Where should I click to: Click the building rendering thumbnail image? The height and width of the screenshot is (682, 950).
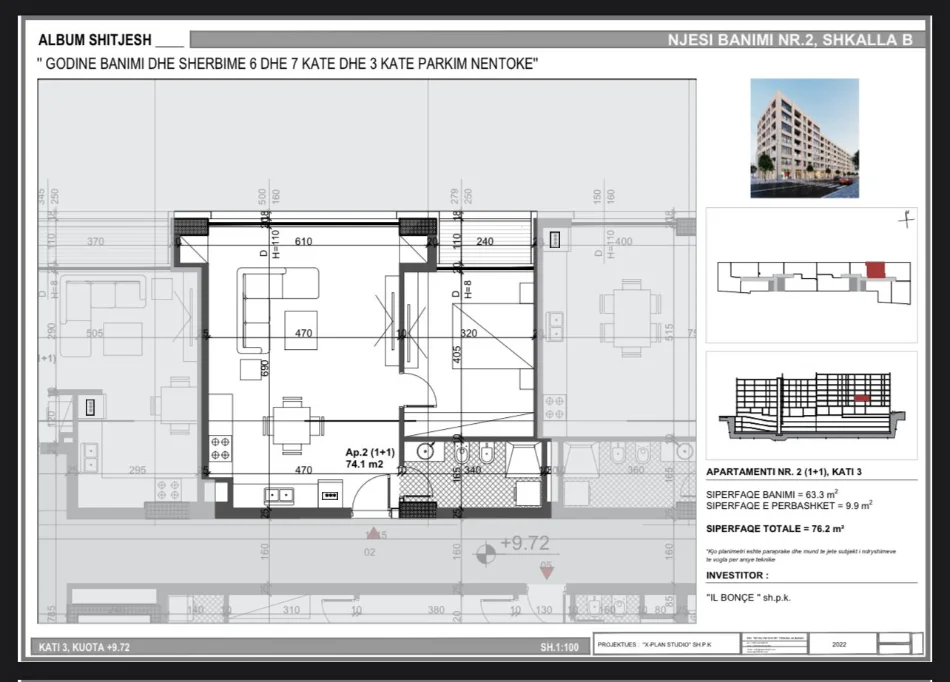804,138
